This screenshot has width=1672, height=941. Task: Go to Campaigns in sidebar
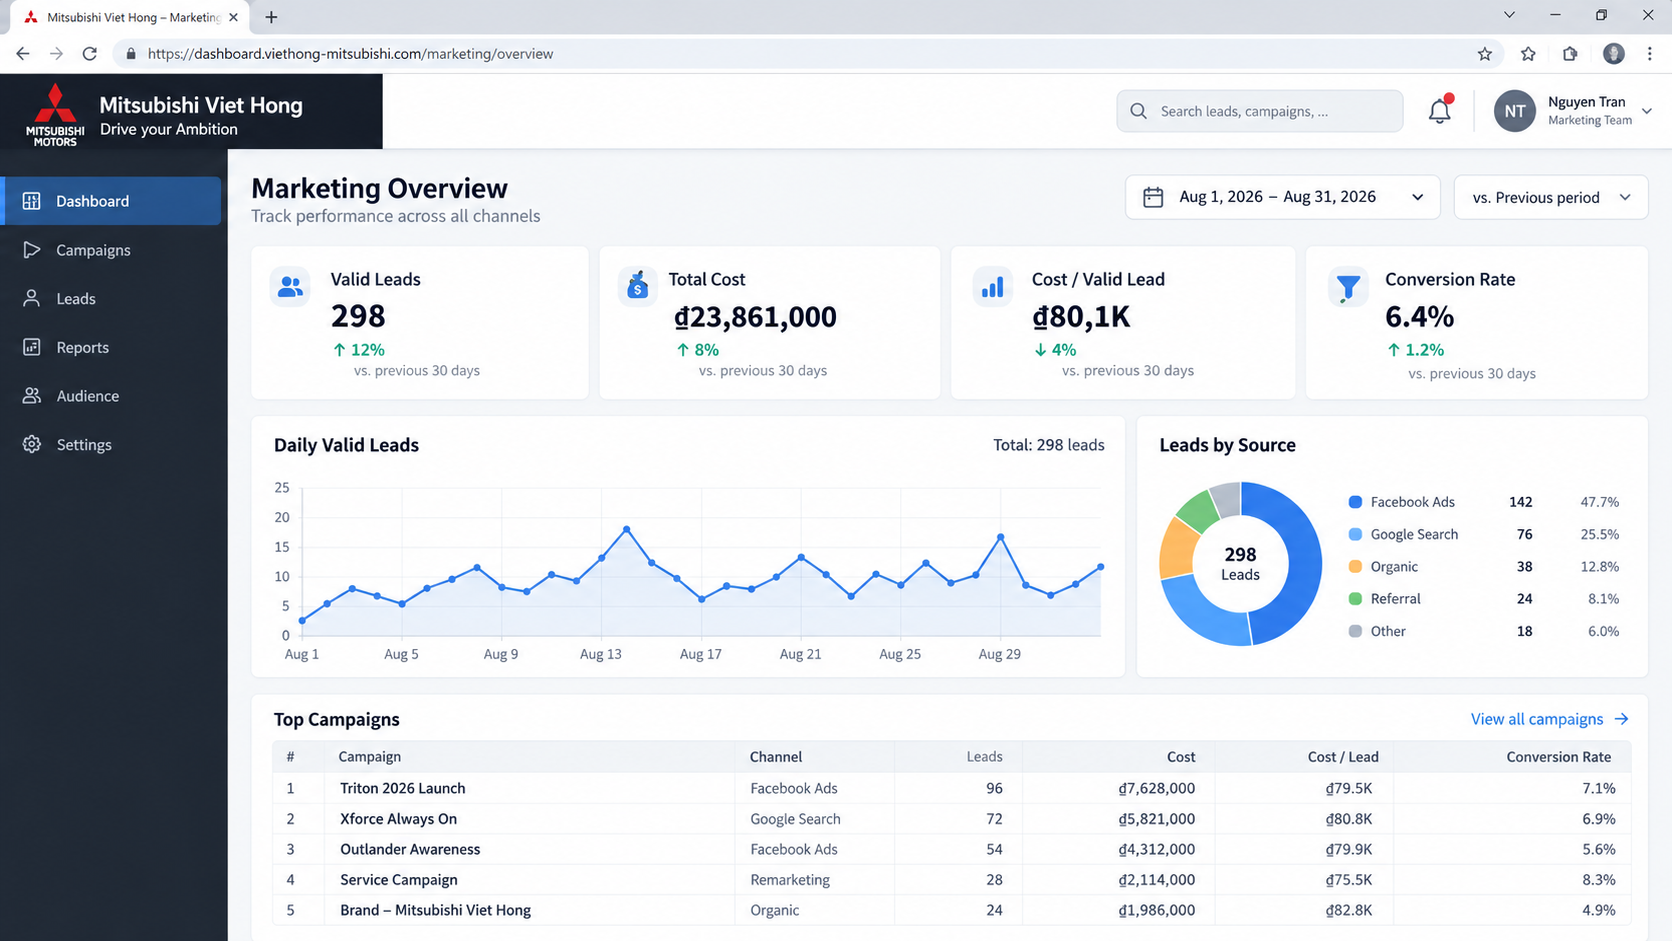(x=111, y=250)
